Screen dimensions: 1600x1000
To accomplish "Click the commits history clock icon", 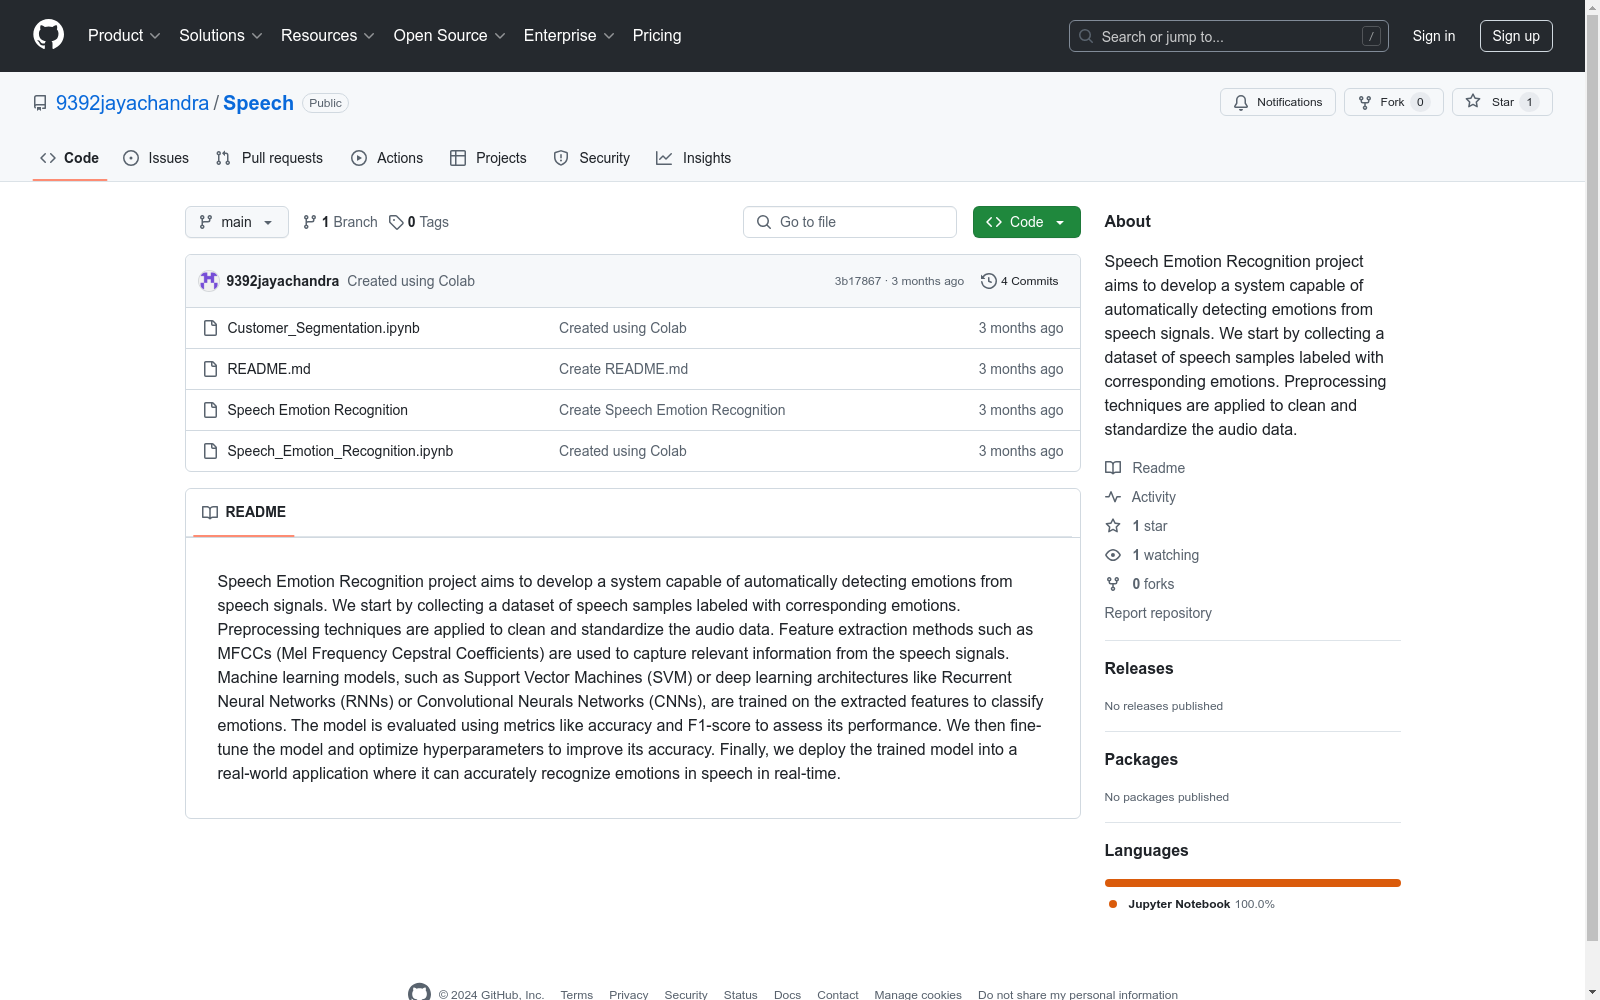I will pos(989,281).
